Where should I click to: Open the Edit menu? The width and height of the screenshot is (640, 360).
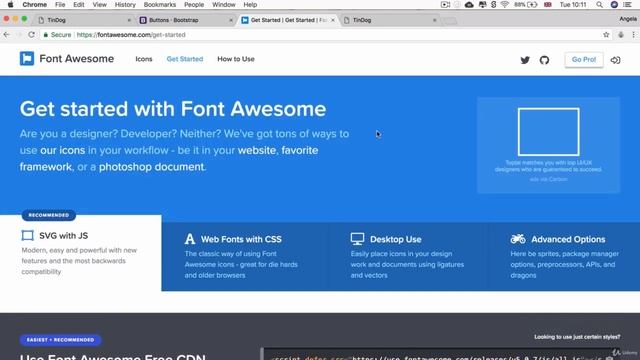[78, 4]
